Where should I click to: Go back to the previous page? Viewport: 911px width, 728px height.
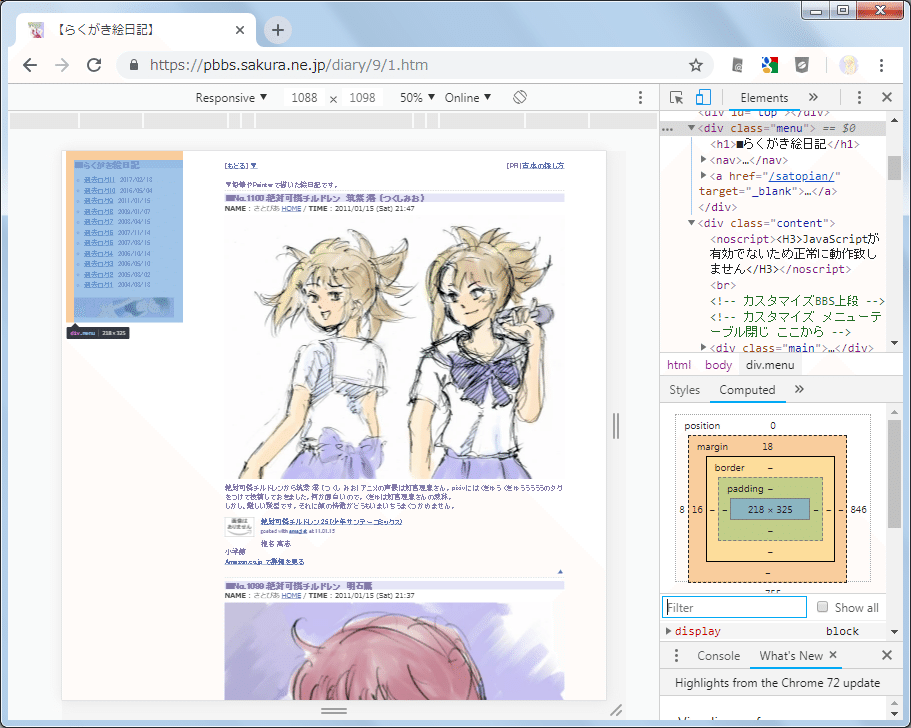(30, 64)
